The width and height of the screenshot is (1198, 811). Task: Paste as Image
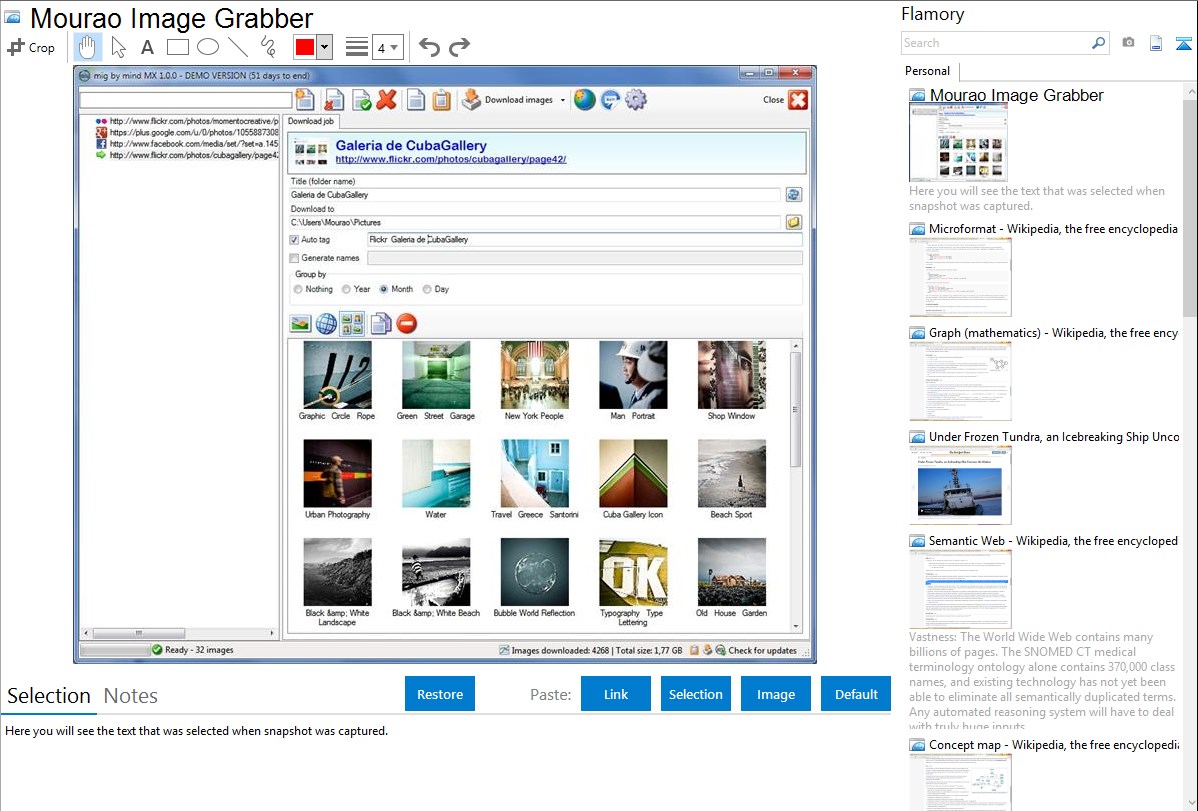[775, 694]
